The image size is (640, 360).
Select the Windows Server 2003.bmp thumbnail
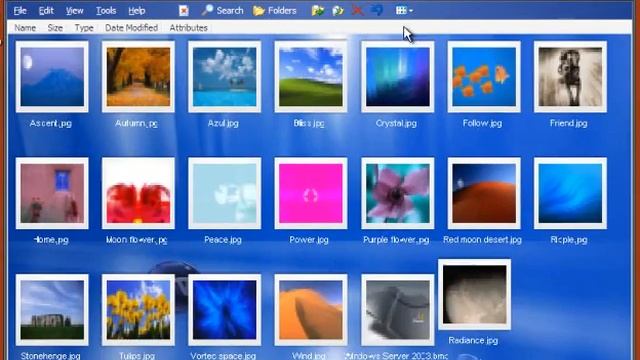[x=398, y=310]
